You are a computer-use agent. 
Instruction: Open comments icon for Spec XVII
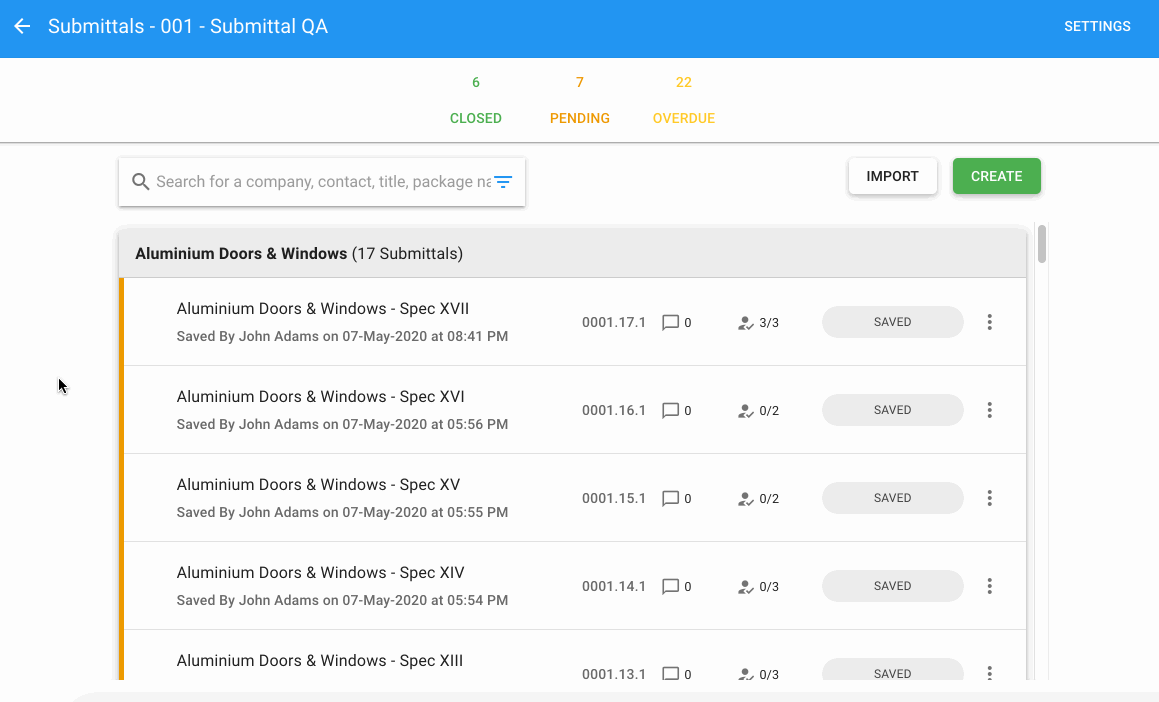coord(670,322)
